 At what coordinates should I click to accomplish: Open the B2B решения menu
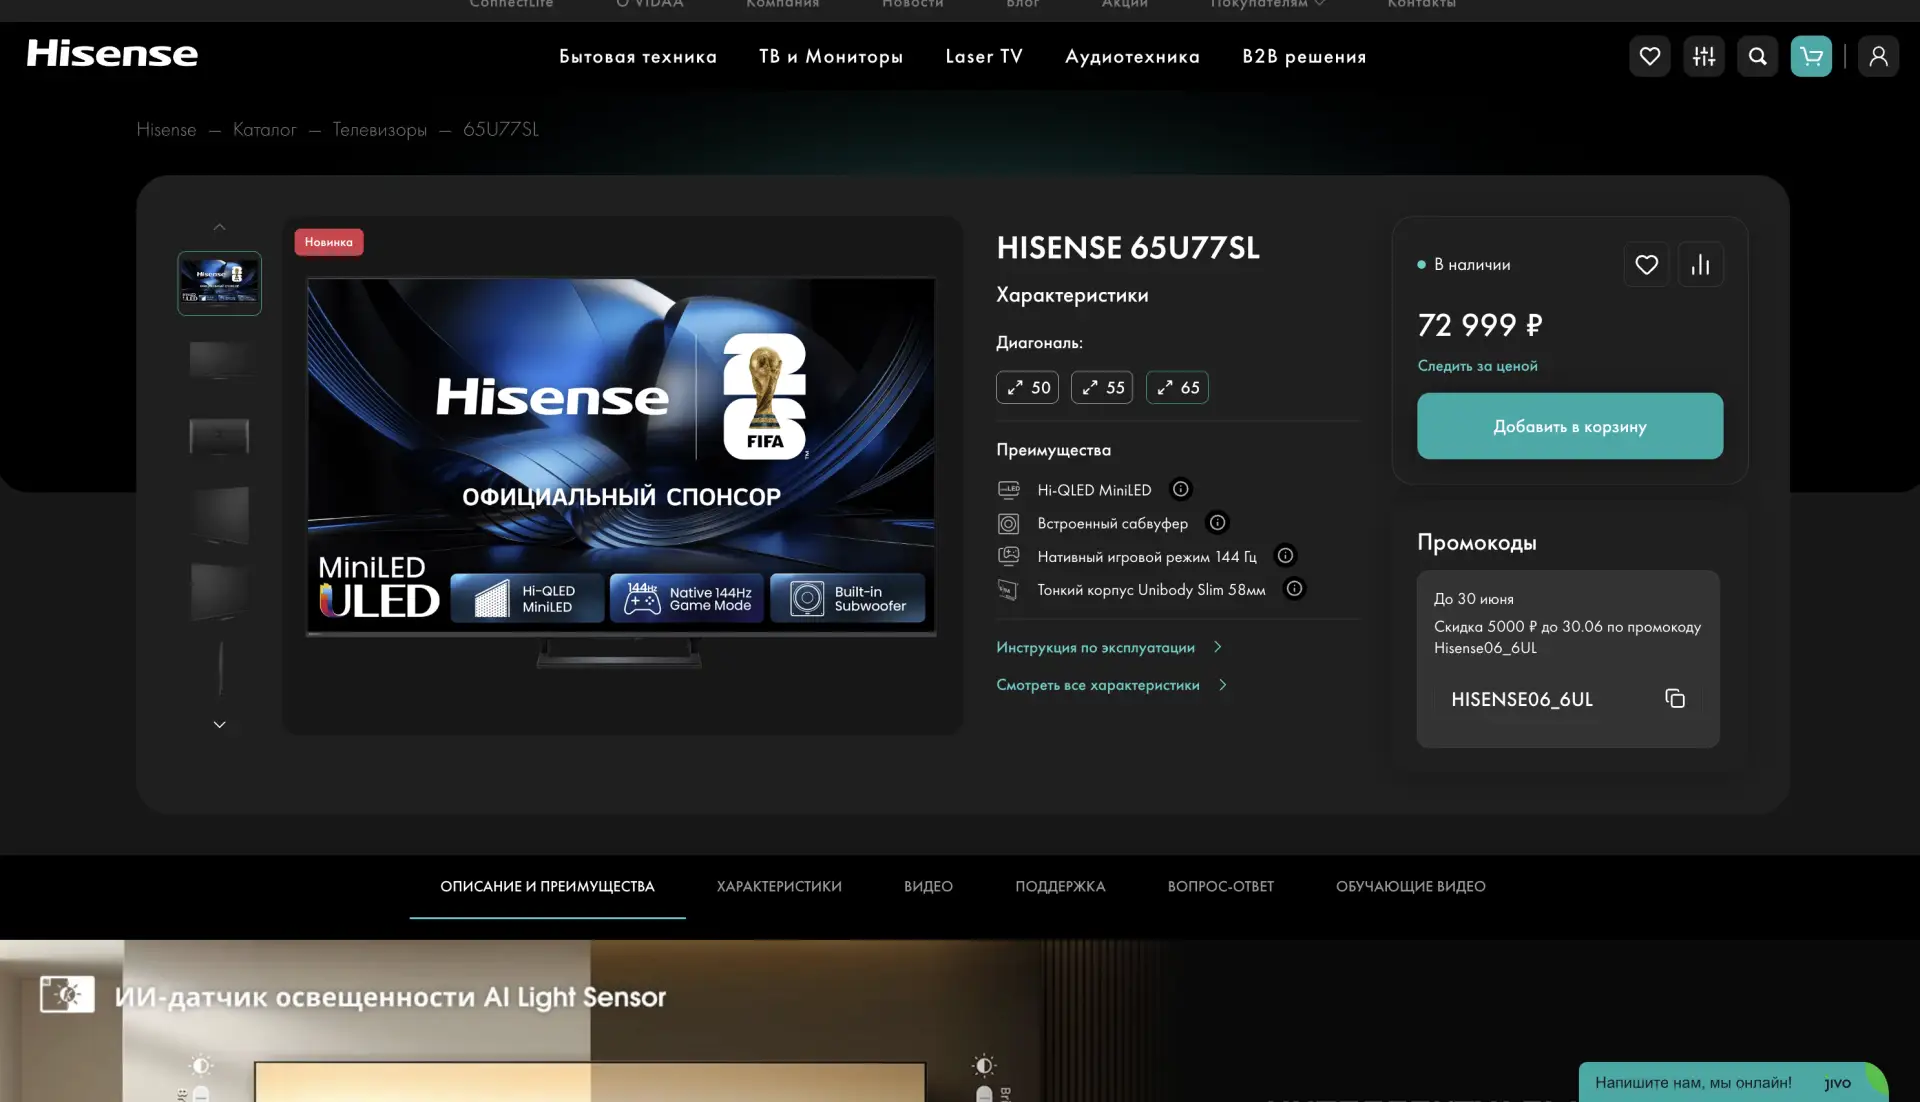click(x=1304, y=57)
